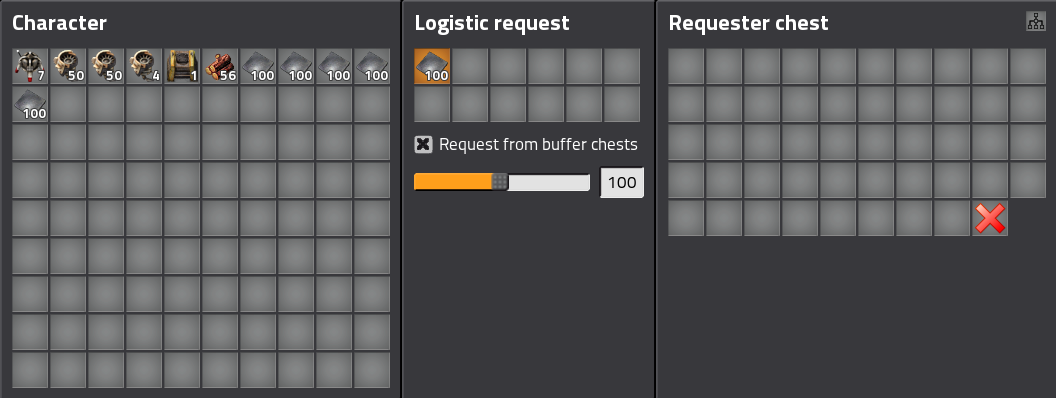1056x398 pixels.
Task: Click the iron plate logistic request slot
Action: [432, 66]
